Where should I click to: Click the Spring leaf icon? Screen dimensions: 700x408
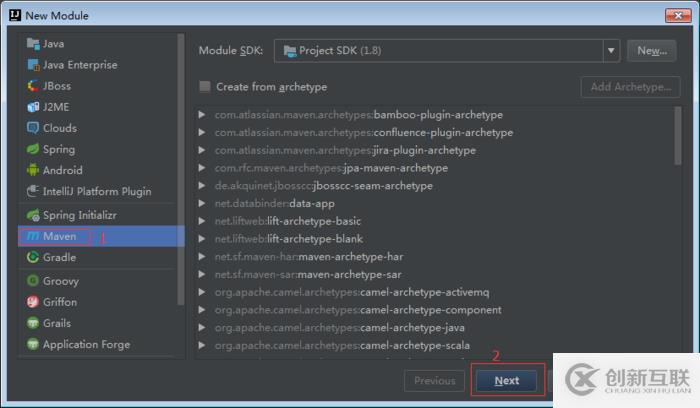coord(33,149)
